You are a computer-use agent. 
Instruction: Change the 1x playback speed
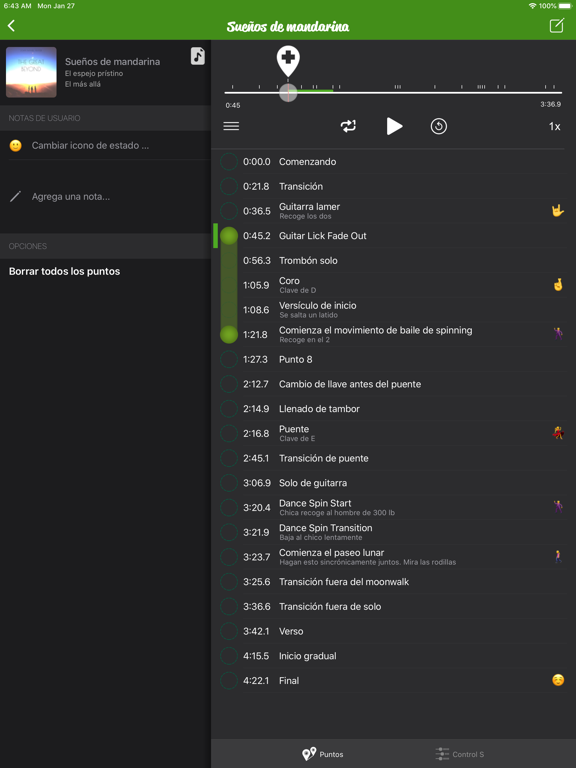point(554,126)
